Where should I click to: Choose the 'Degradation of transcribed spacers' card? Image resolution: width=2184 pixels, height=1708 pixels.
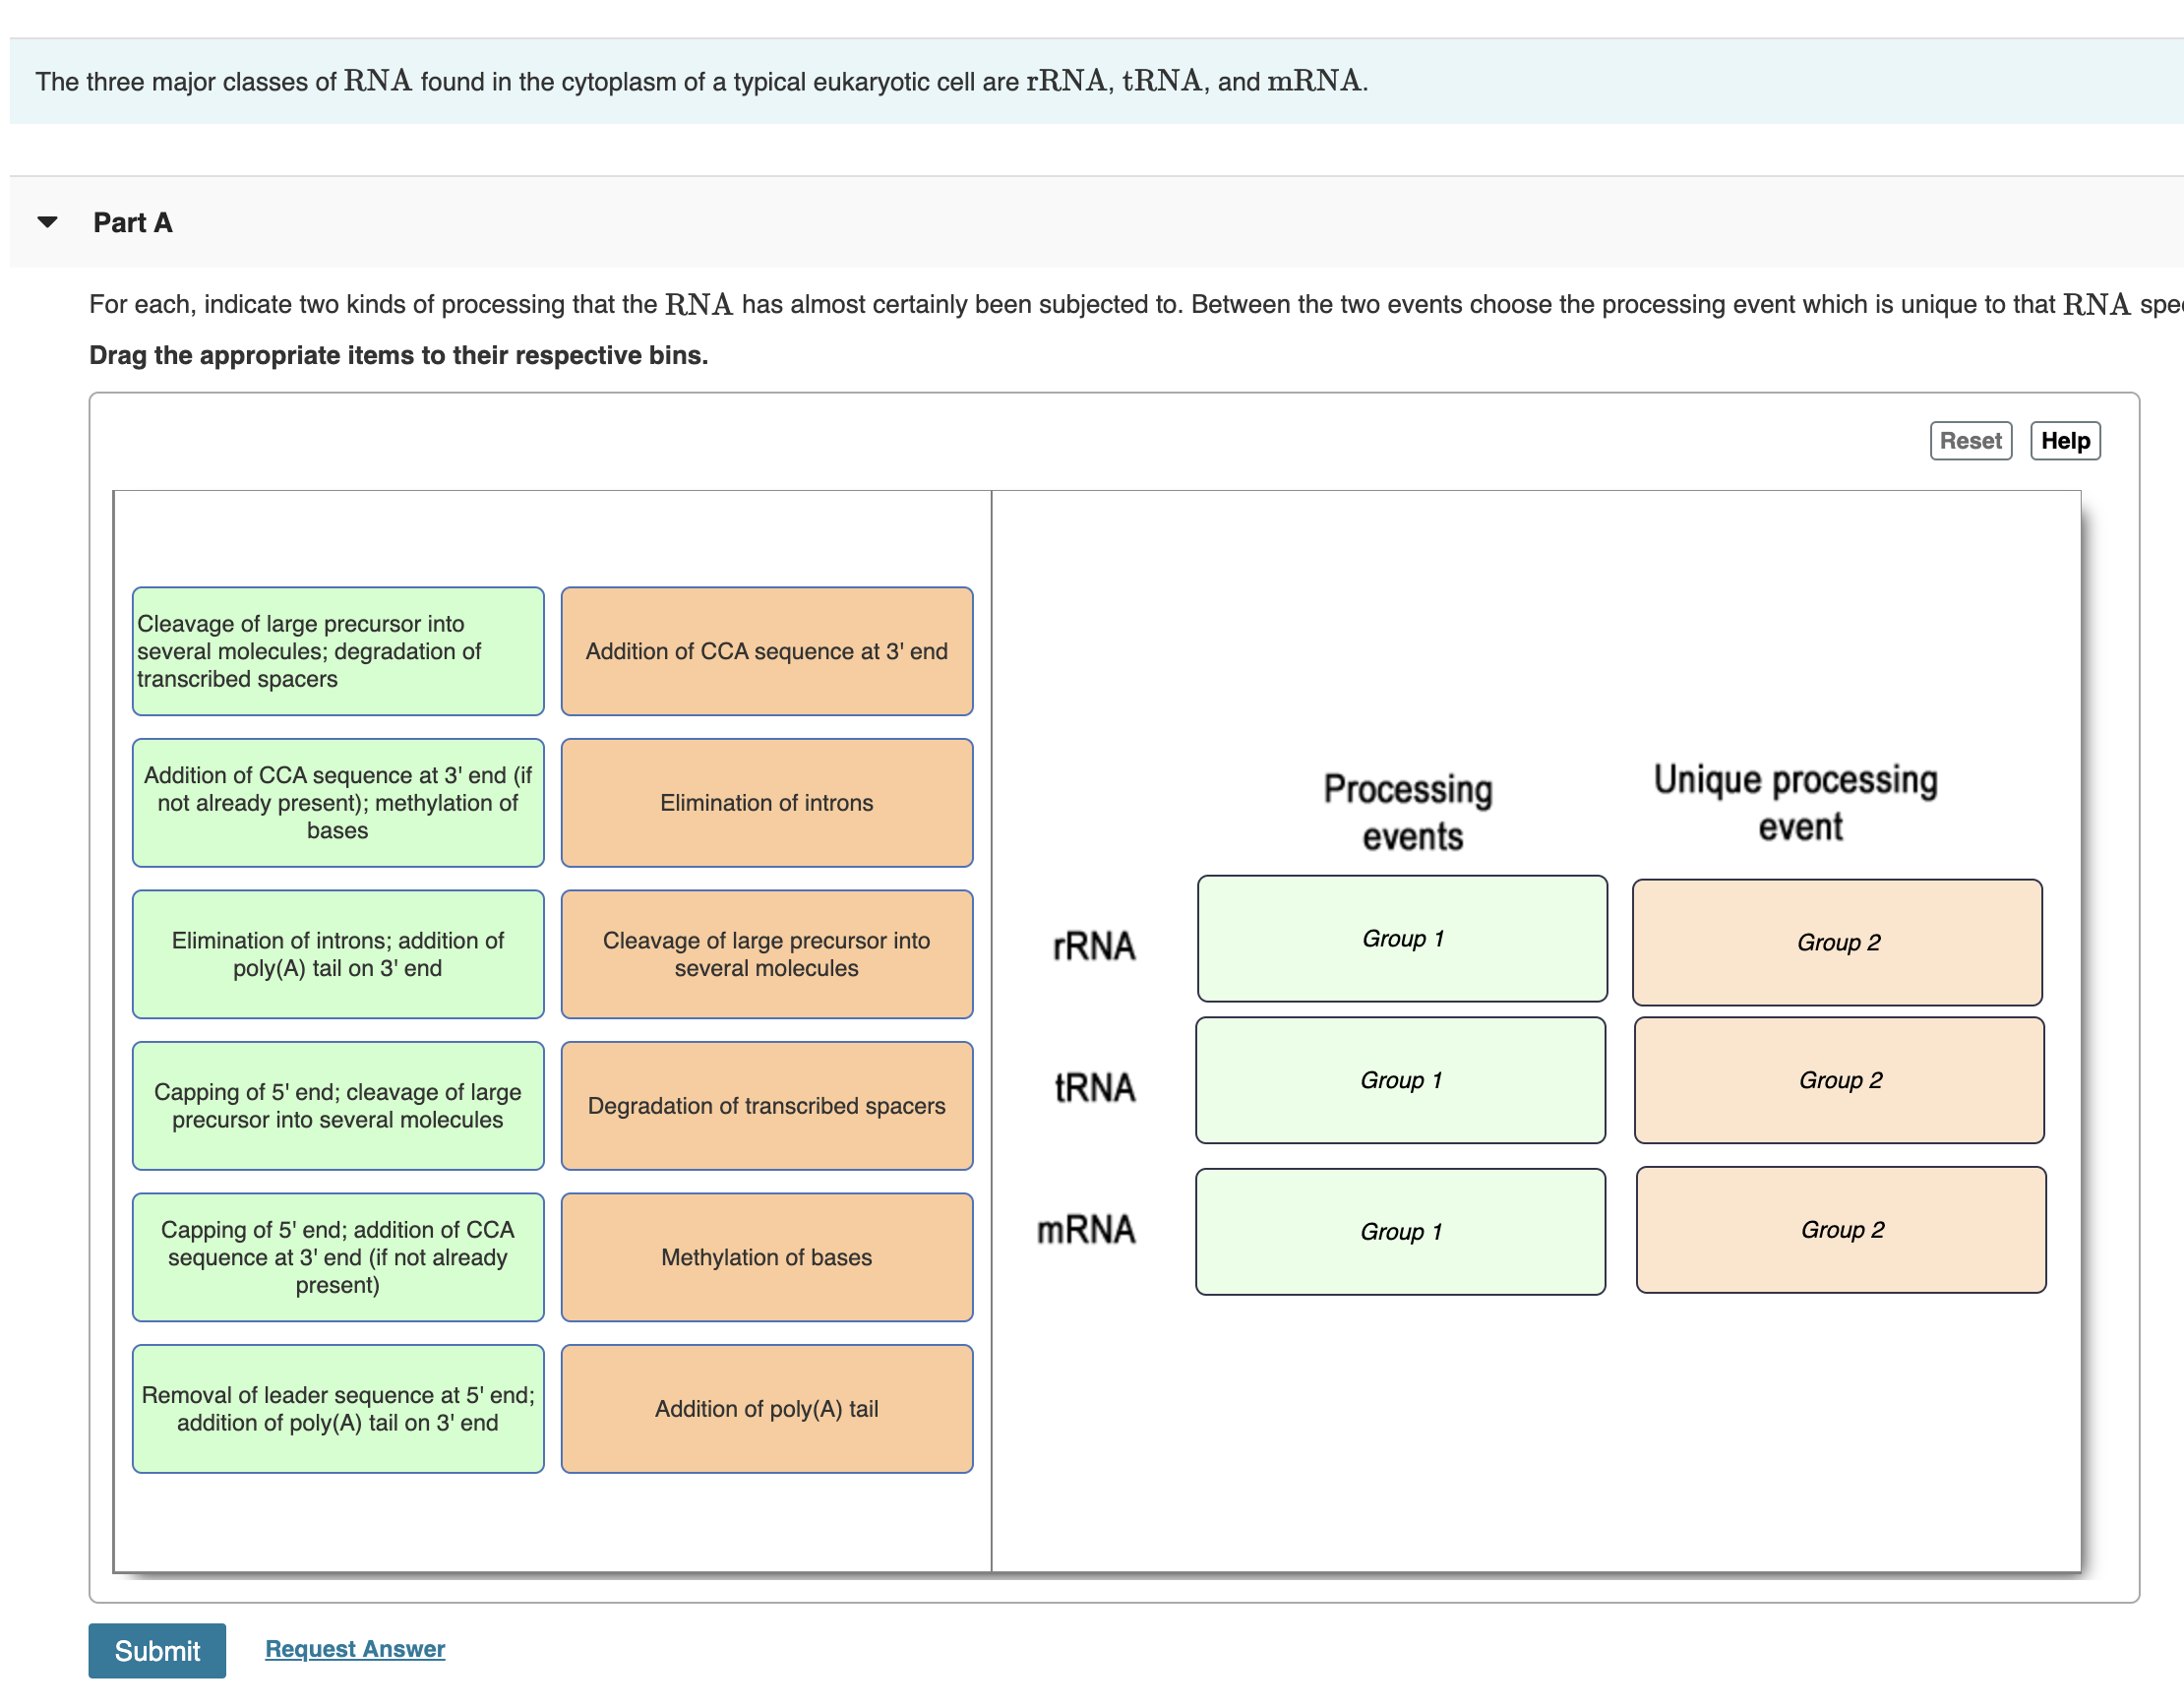tap(767, 1106)
